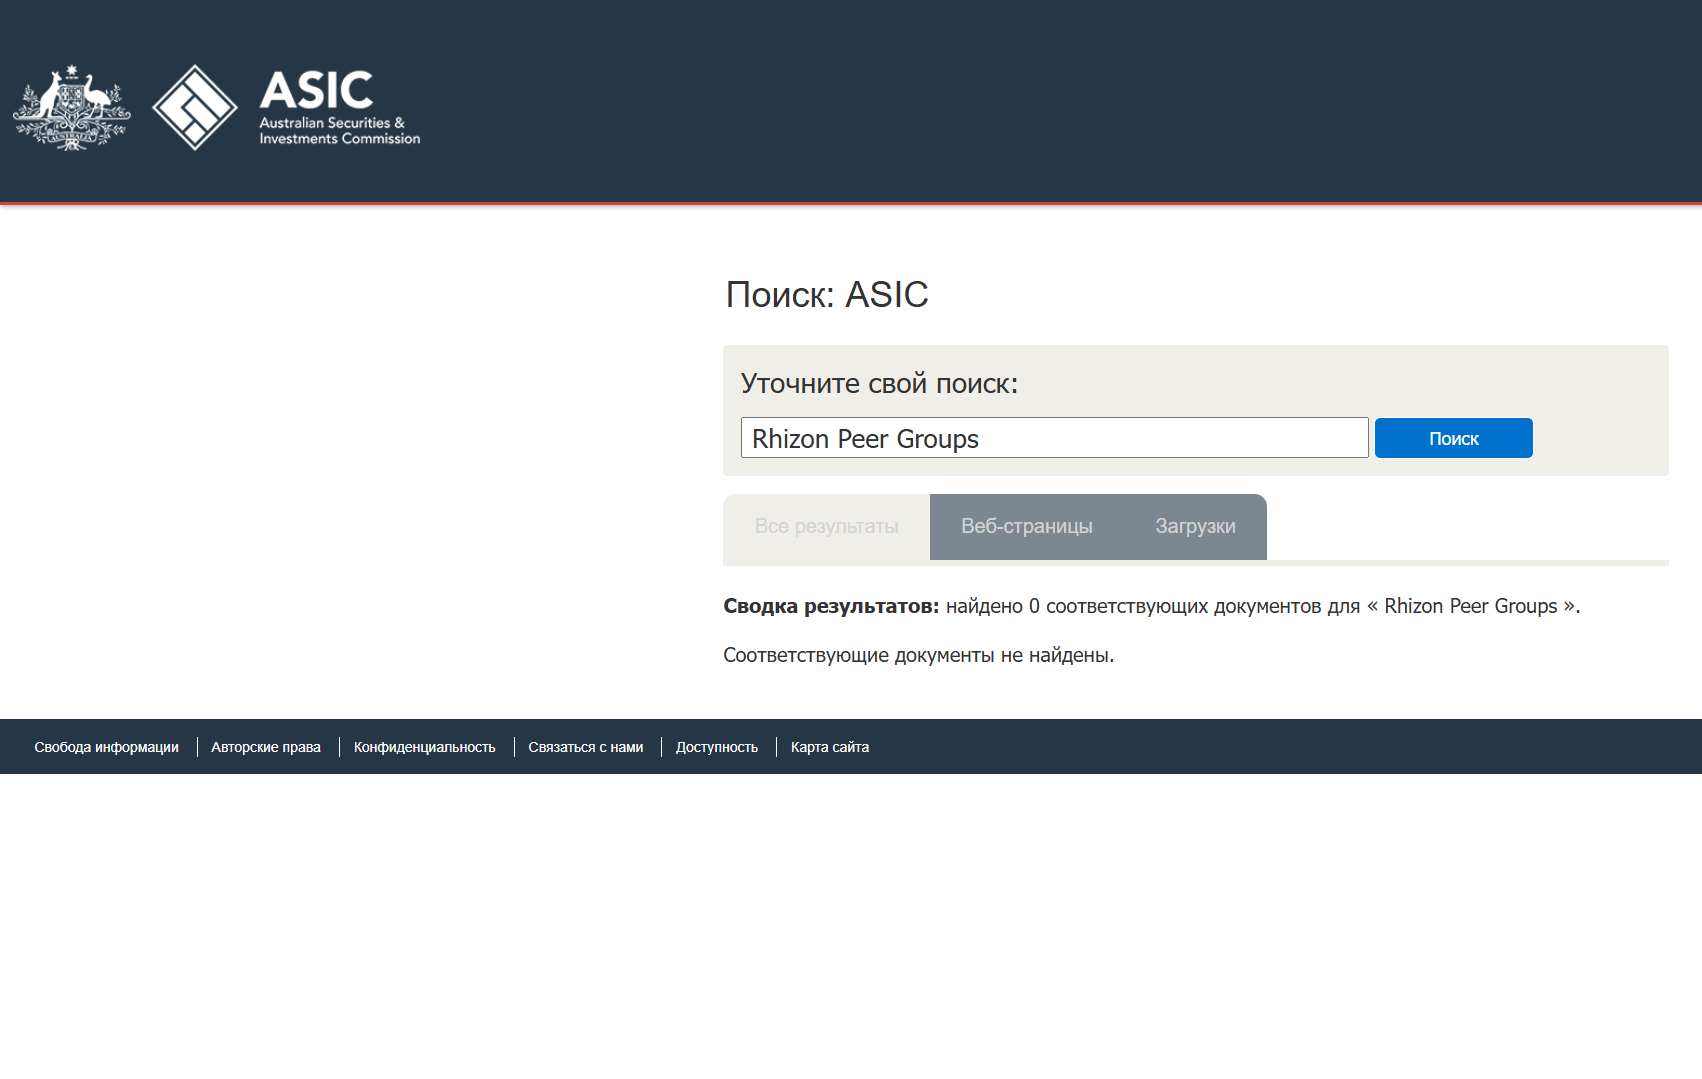Click the Australian Securities & Investments Commission subtitle
The height and width of the screenshot is (1079, 1702).
[x=339, y=131]
